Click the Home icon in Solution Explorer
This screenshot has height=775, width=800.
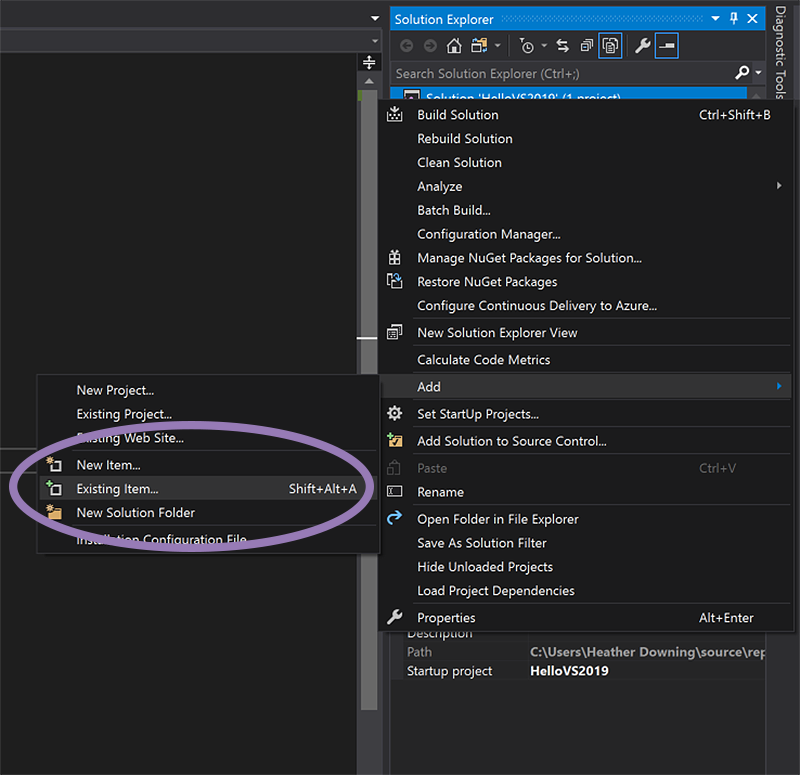coord(454,46)
